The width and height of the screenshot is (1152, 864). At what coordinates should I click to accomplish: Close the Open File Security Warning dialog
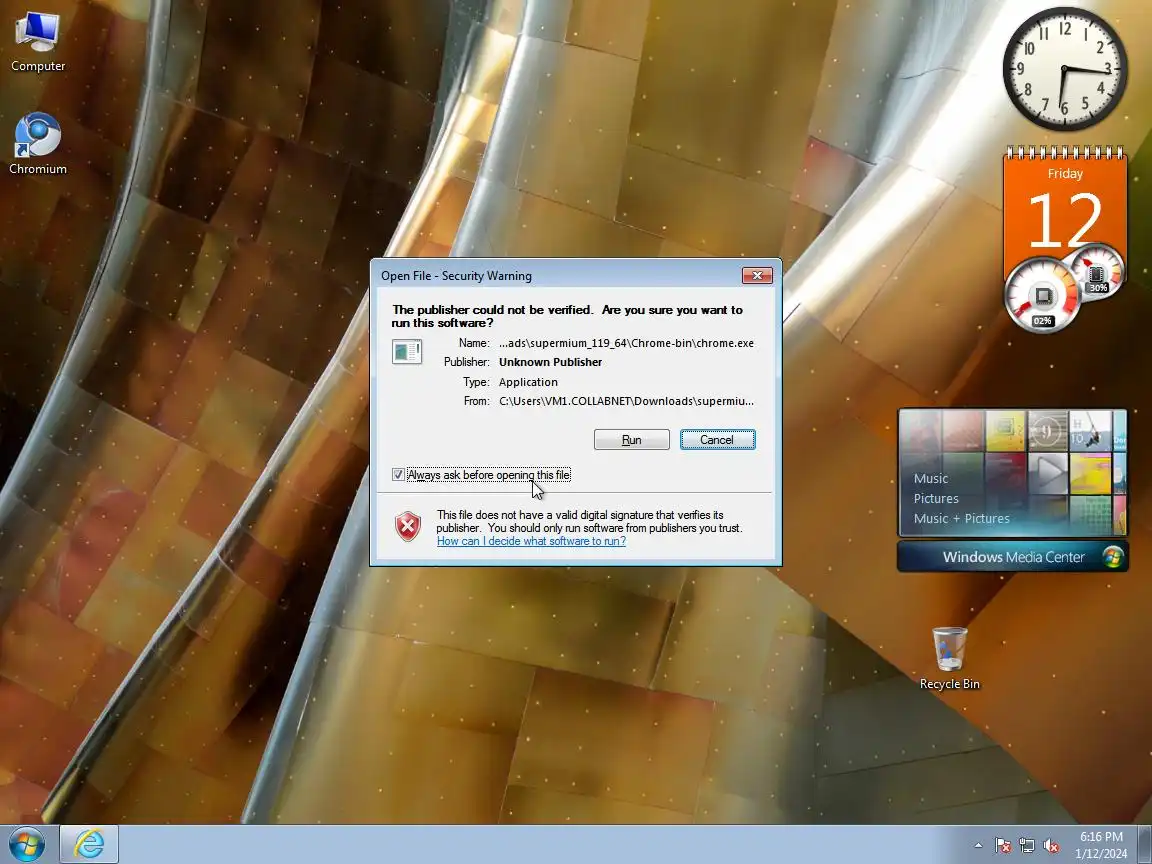pos(757,276)
